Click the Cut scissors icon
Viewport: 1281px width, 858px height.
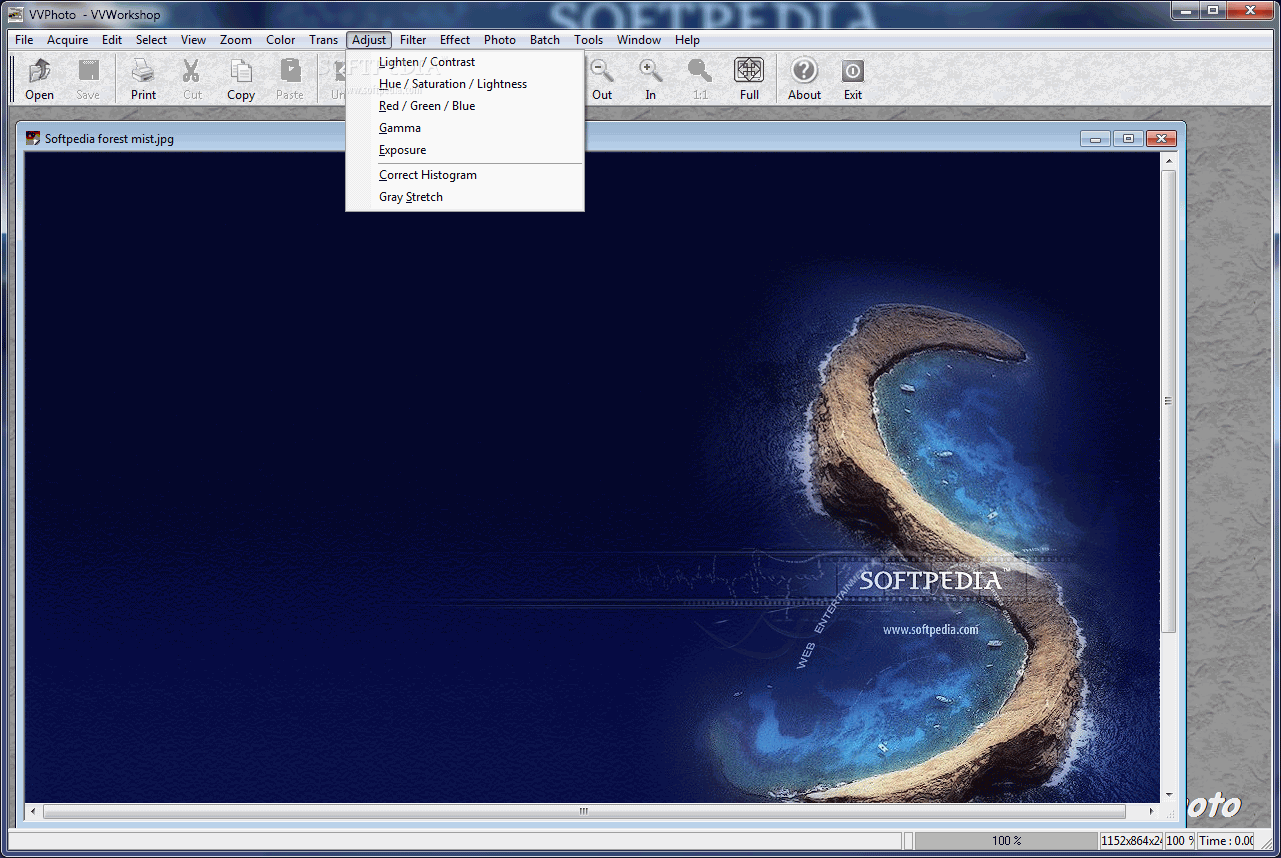pos(192,79)
